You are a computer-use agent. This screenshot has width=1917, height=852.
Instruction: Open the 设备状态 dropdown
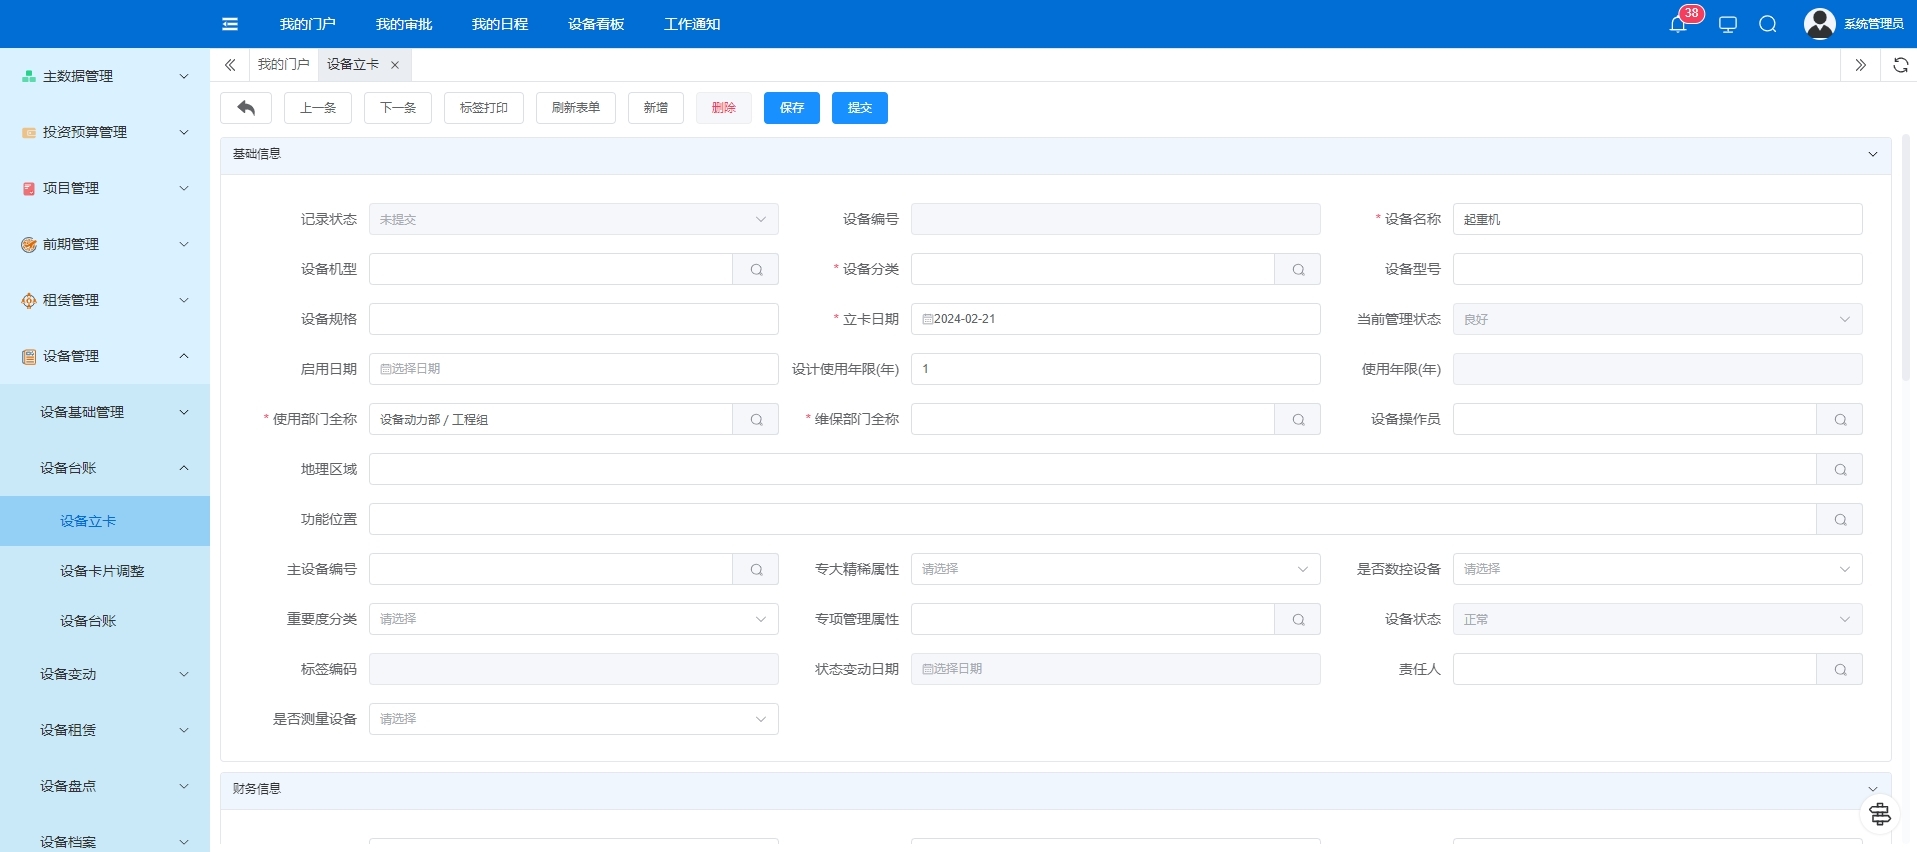pos(1658,619)
